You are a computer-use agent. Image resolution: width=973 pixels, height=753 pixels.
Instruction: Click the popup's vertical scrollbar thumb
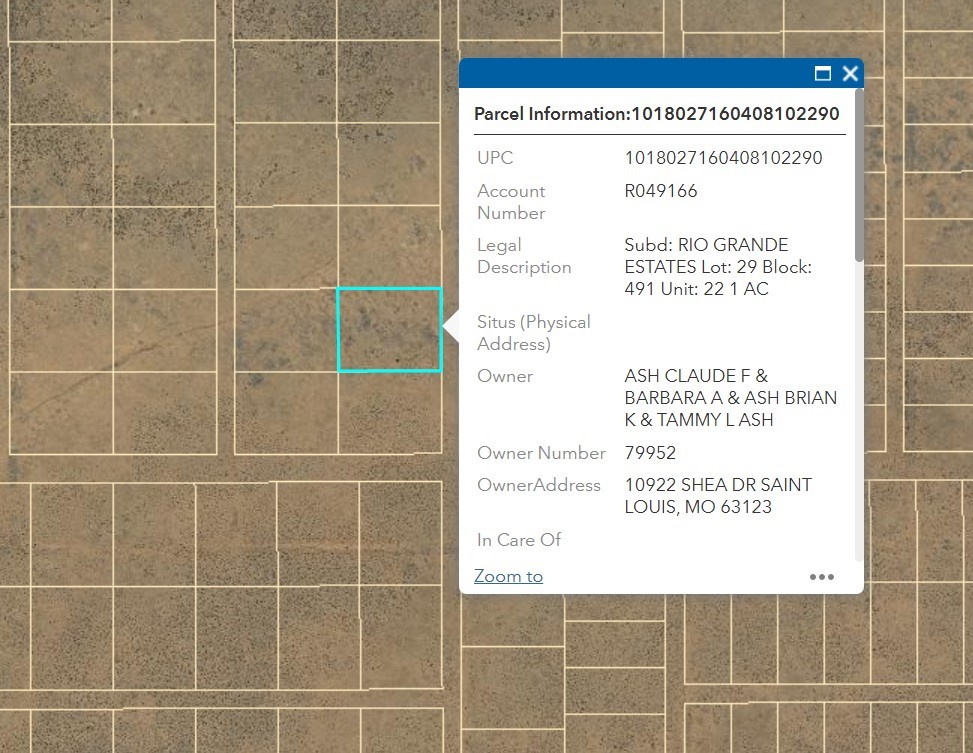tap(859, 175)
